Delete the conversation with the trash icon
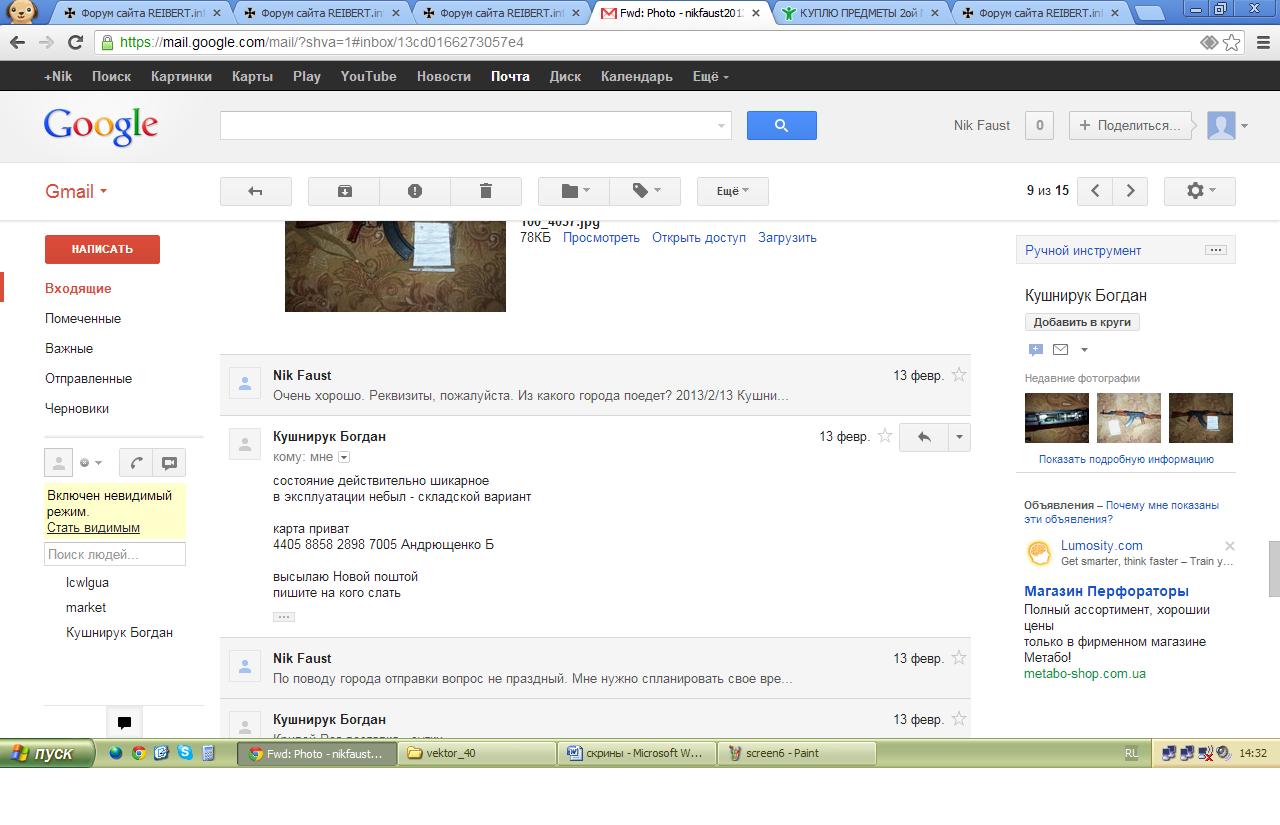The image size is (1280, 825). tap(486, 191)
